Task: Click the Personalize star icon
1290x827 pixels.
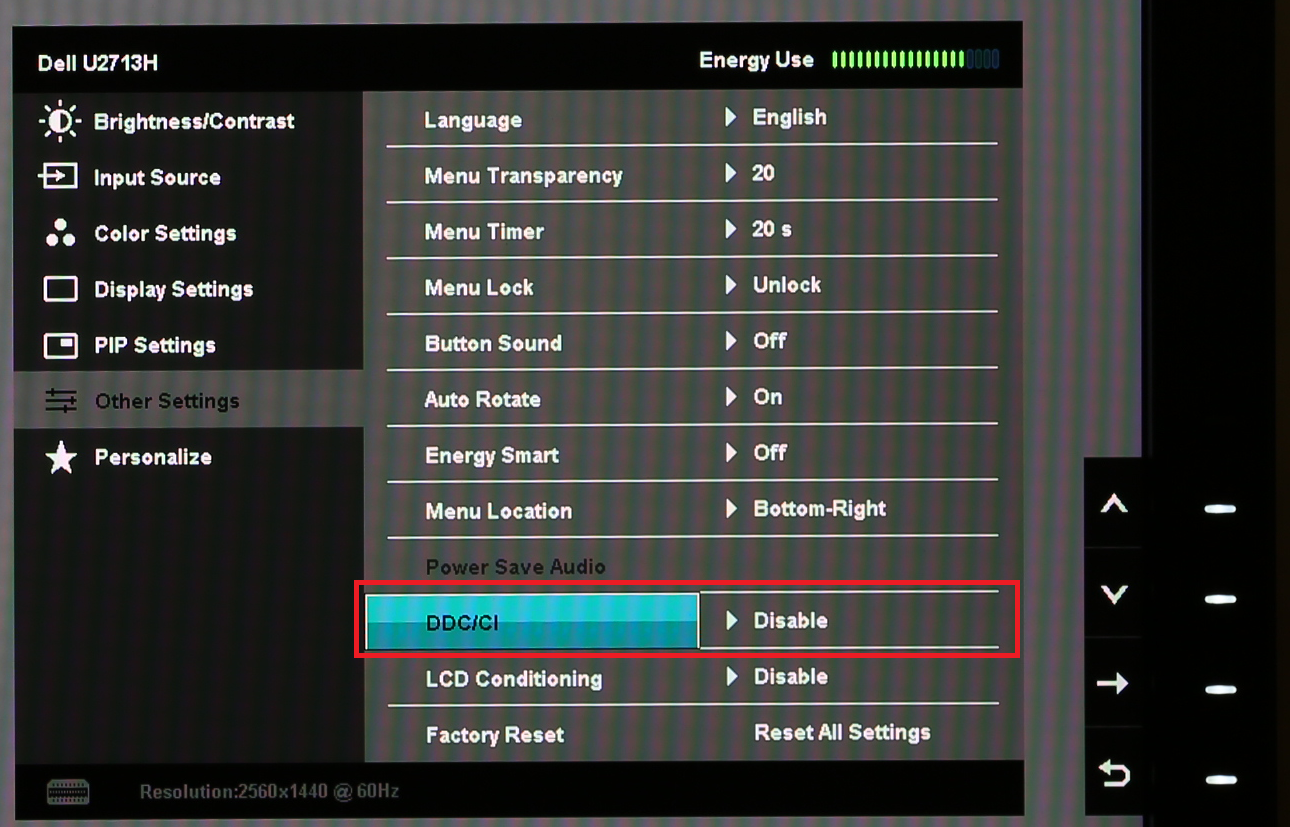Action: [x=61, y=458]
